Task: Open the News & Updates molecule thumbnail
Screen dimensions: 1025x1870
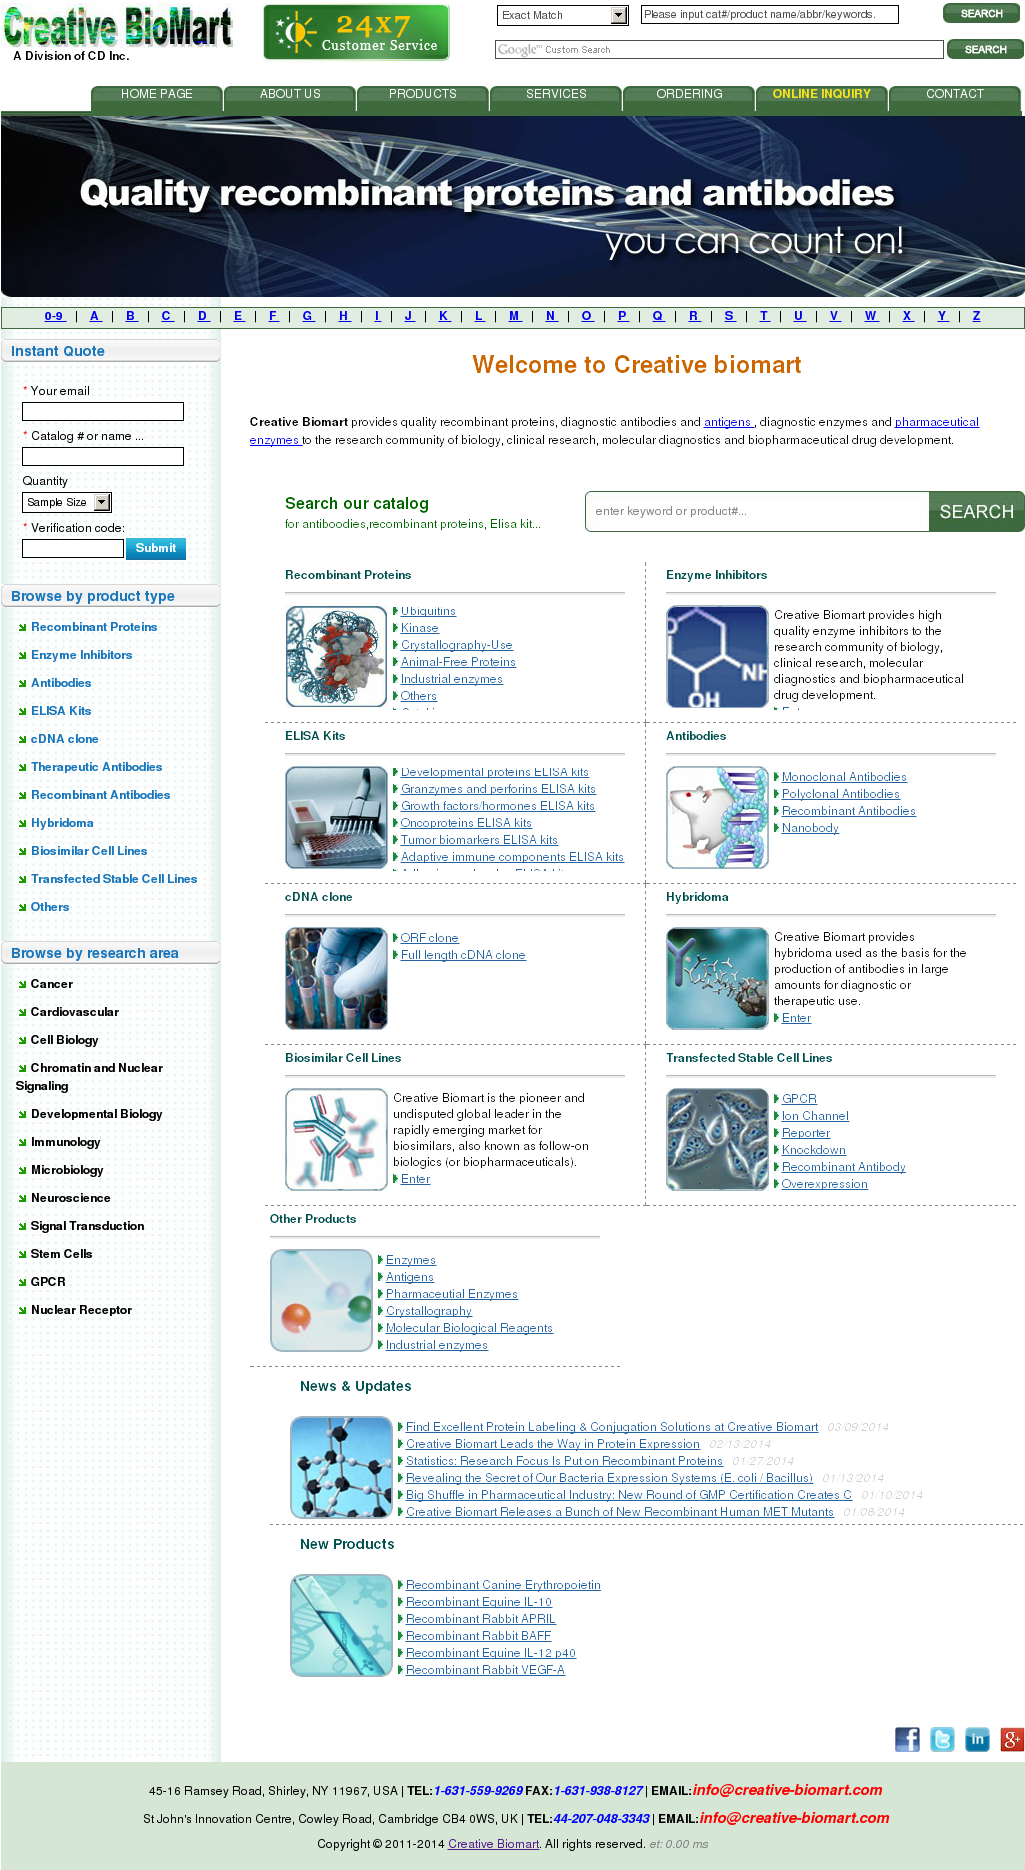Action: tap(341, 1467)
